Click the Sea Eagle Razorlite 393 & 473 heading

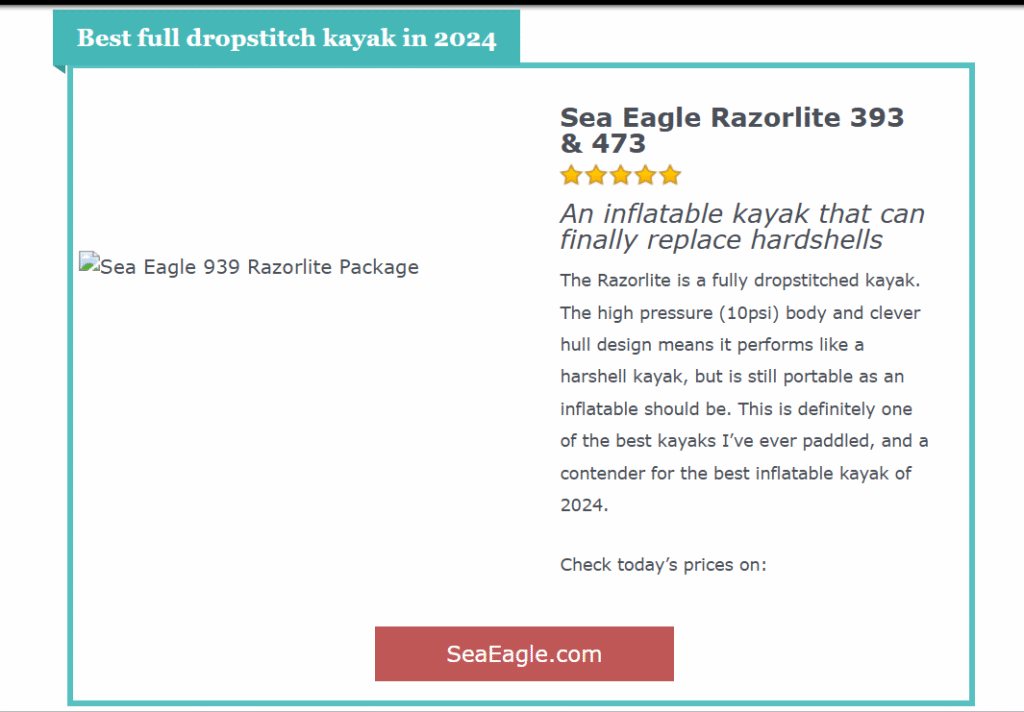click(x=731, y=130)
